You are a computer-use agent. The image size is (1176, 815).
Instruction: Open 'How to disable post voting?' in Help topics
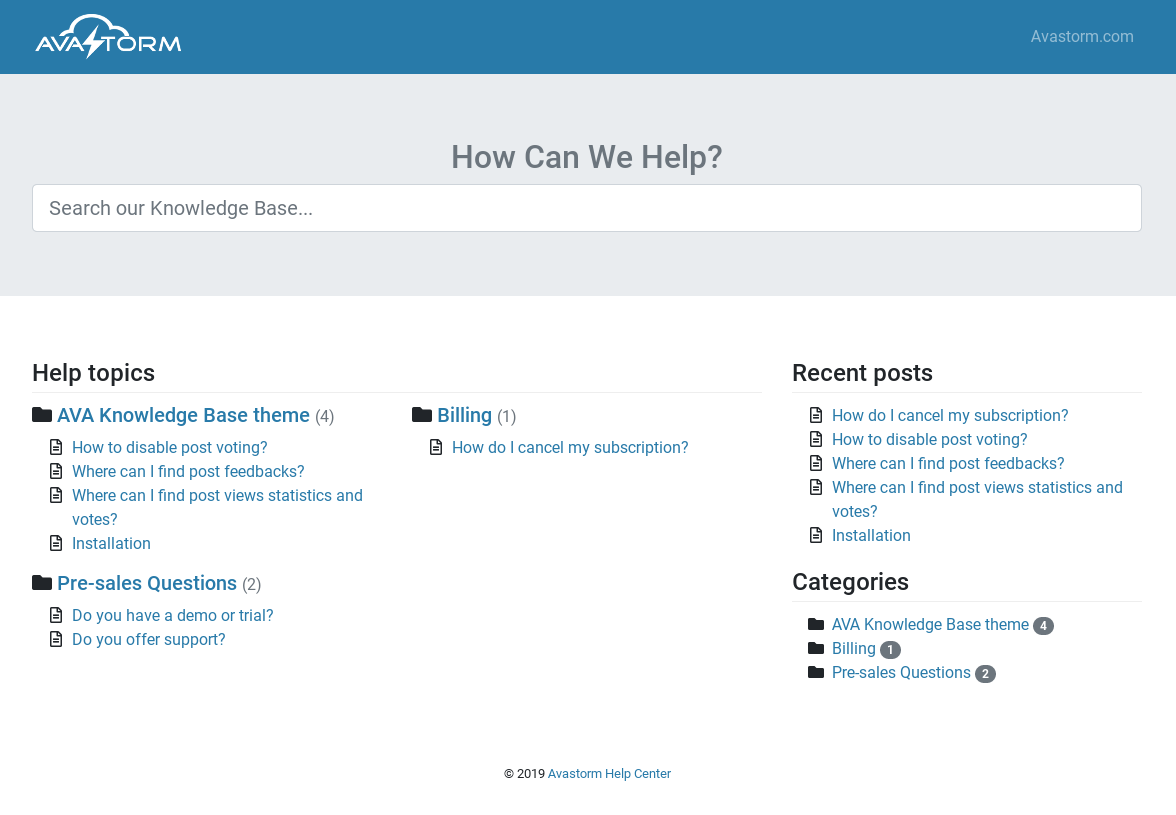pos(170,448)
